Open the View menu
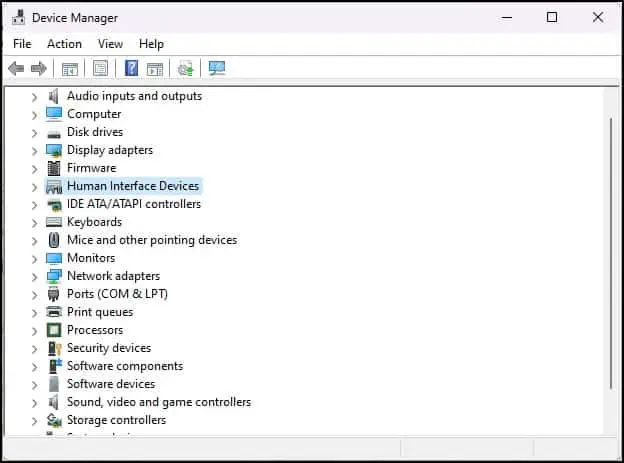Viewport: 624px width, 463px height. click(110, 44)
